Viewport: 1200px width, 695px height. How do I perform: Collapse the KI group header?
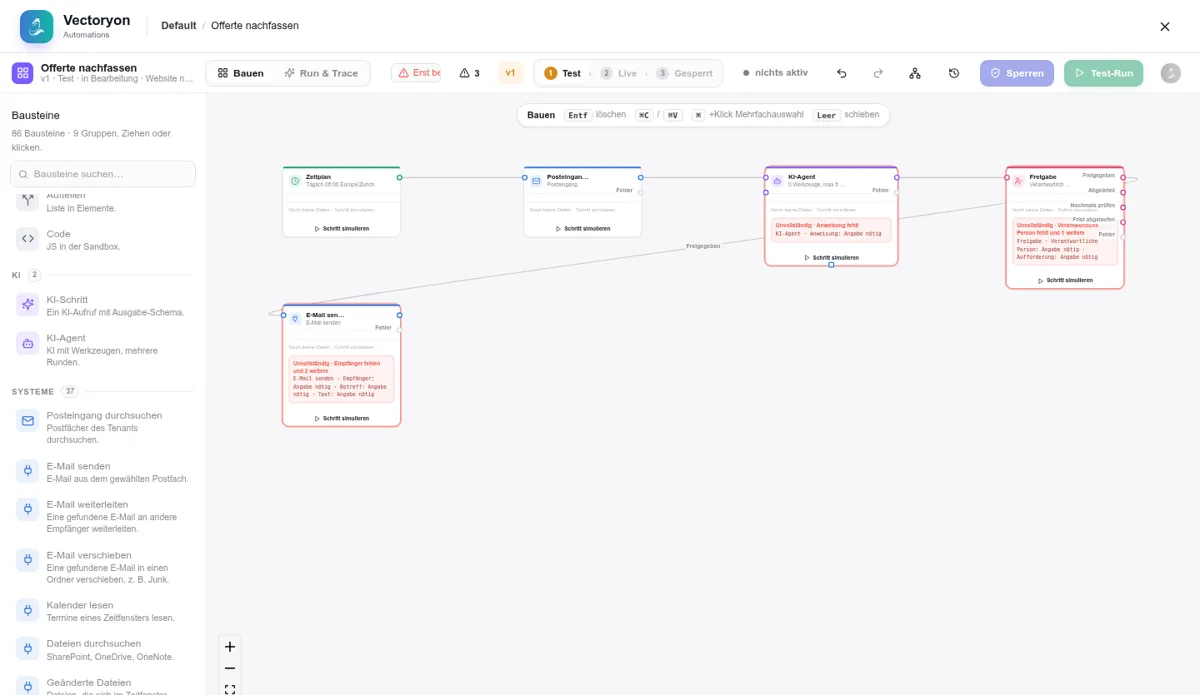click(x=103, y=274)
